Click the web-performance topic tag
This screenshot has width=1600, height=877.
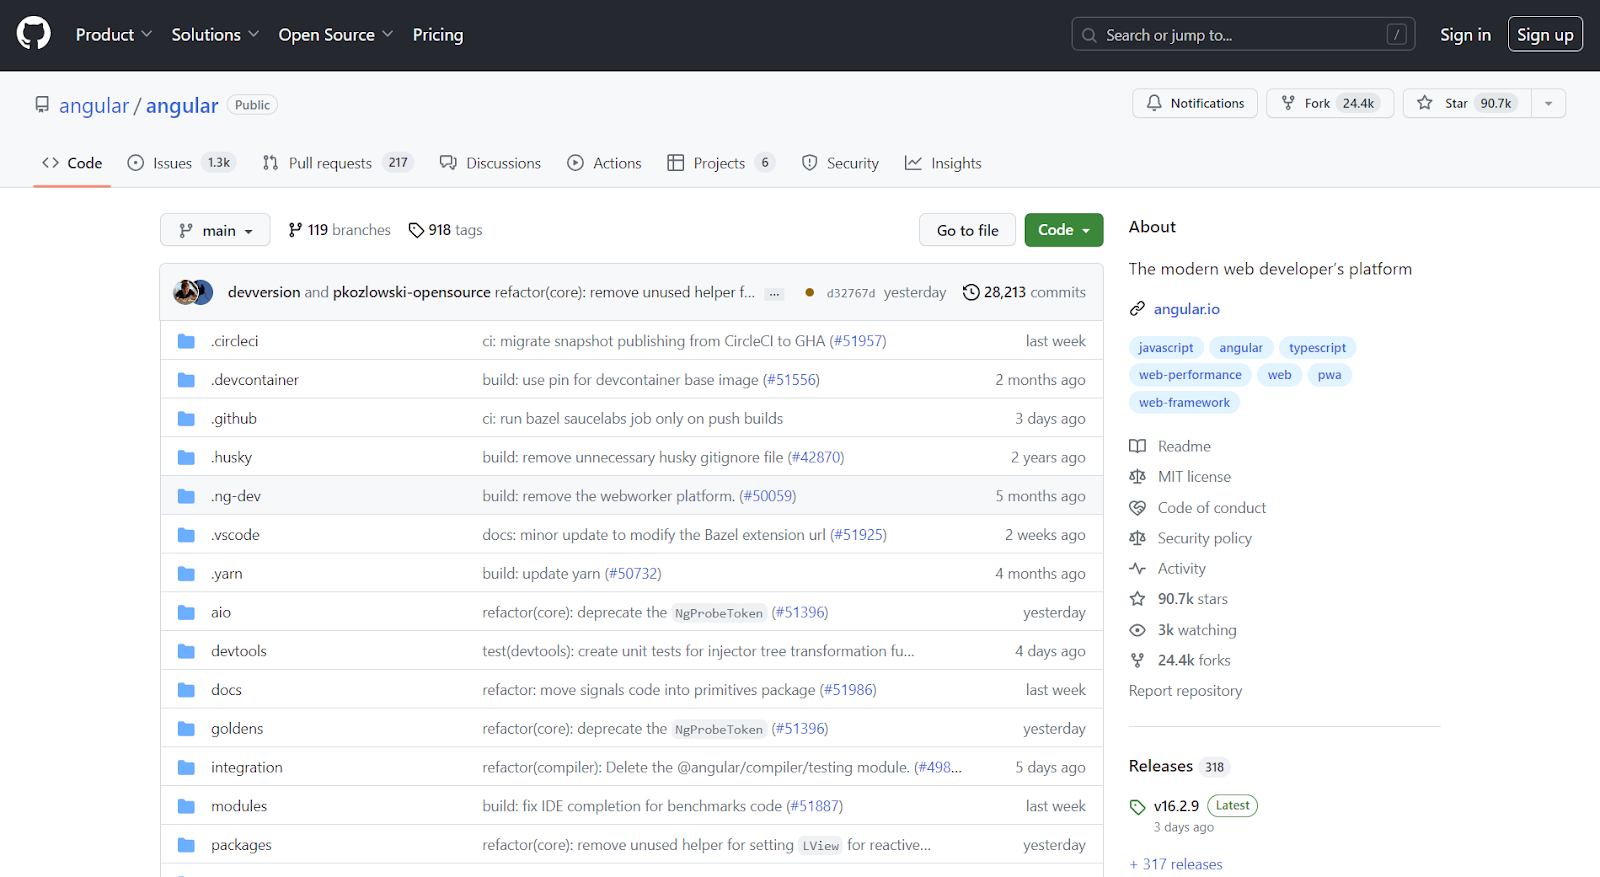(x=1190, y=375)
